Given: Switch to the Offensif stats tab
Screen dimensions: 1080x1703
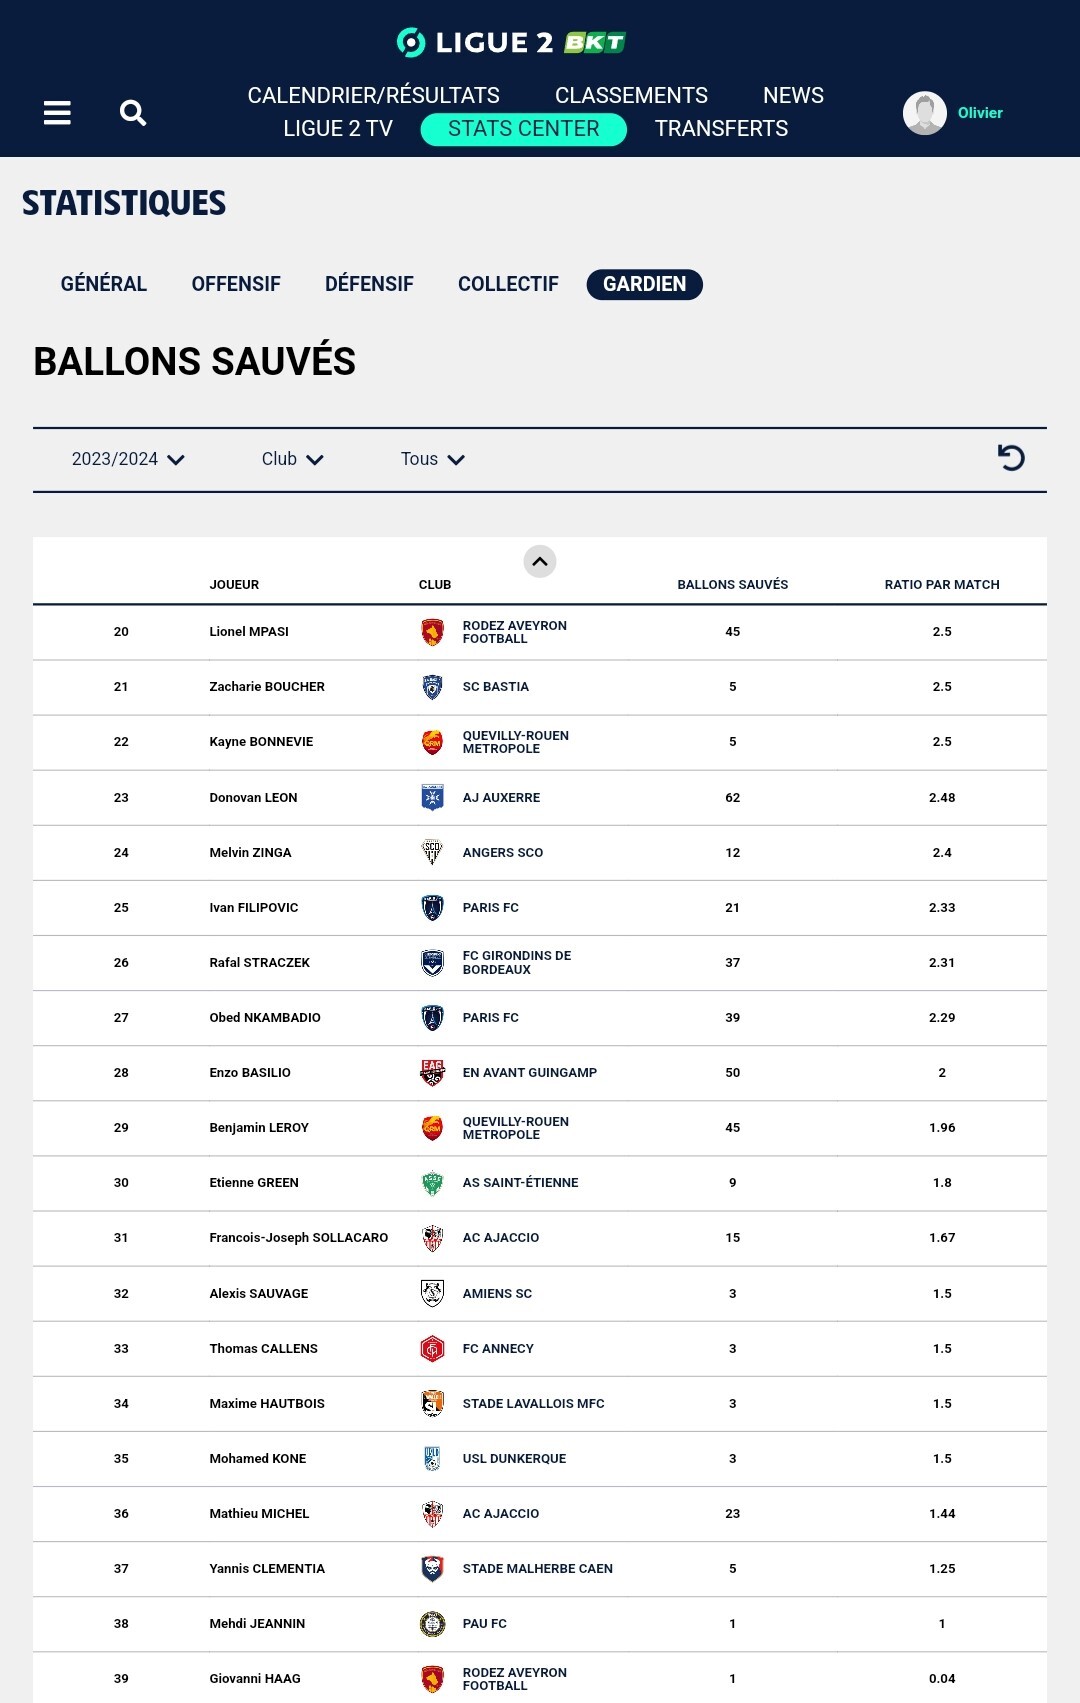Looking at the screenshot, I should coord(236,284).
